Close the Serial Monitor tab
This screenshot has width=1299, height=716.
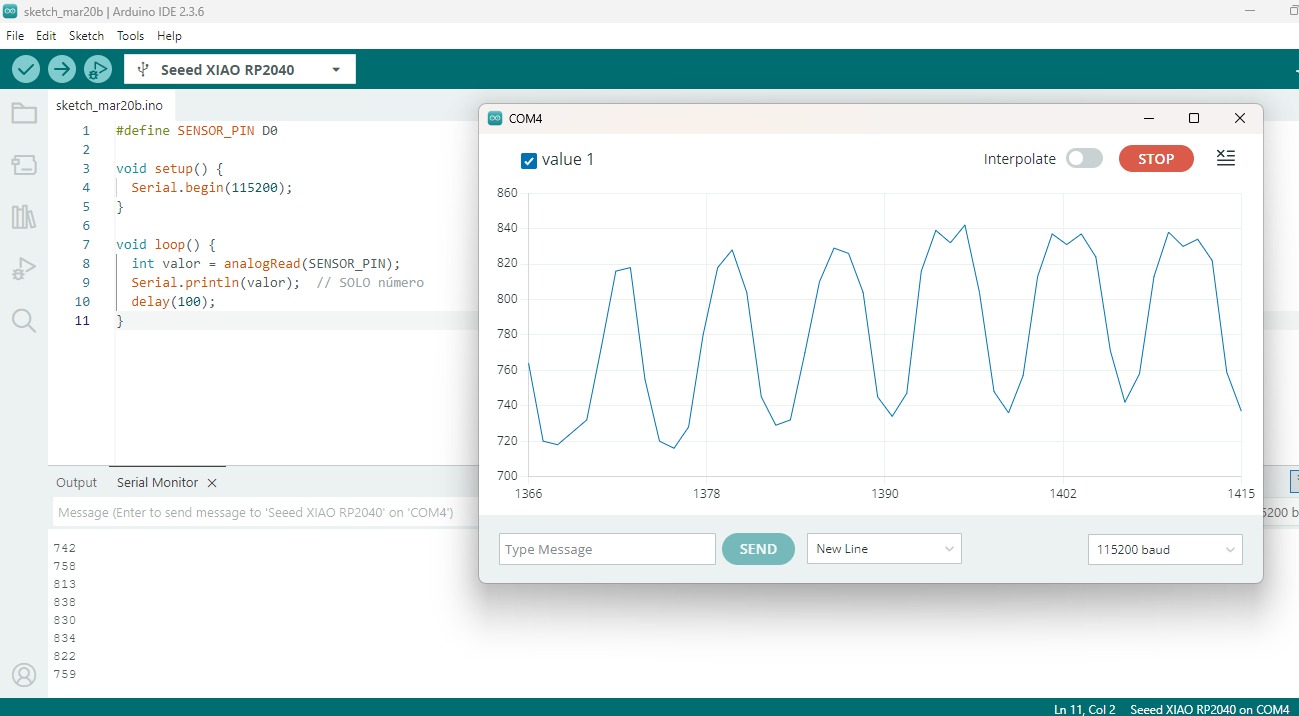click(212, 483)
